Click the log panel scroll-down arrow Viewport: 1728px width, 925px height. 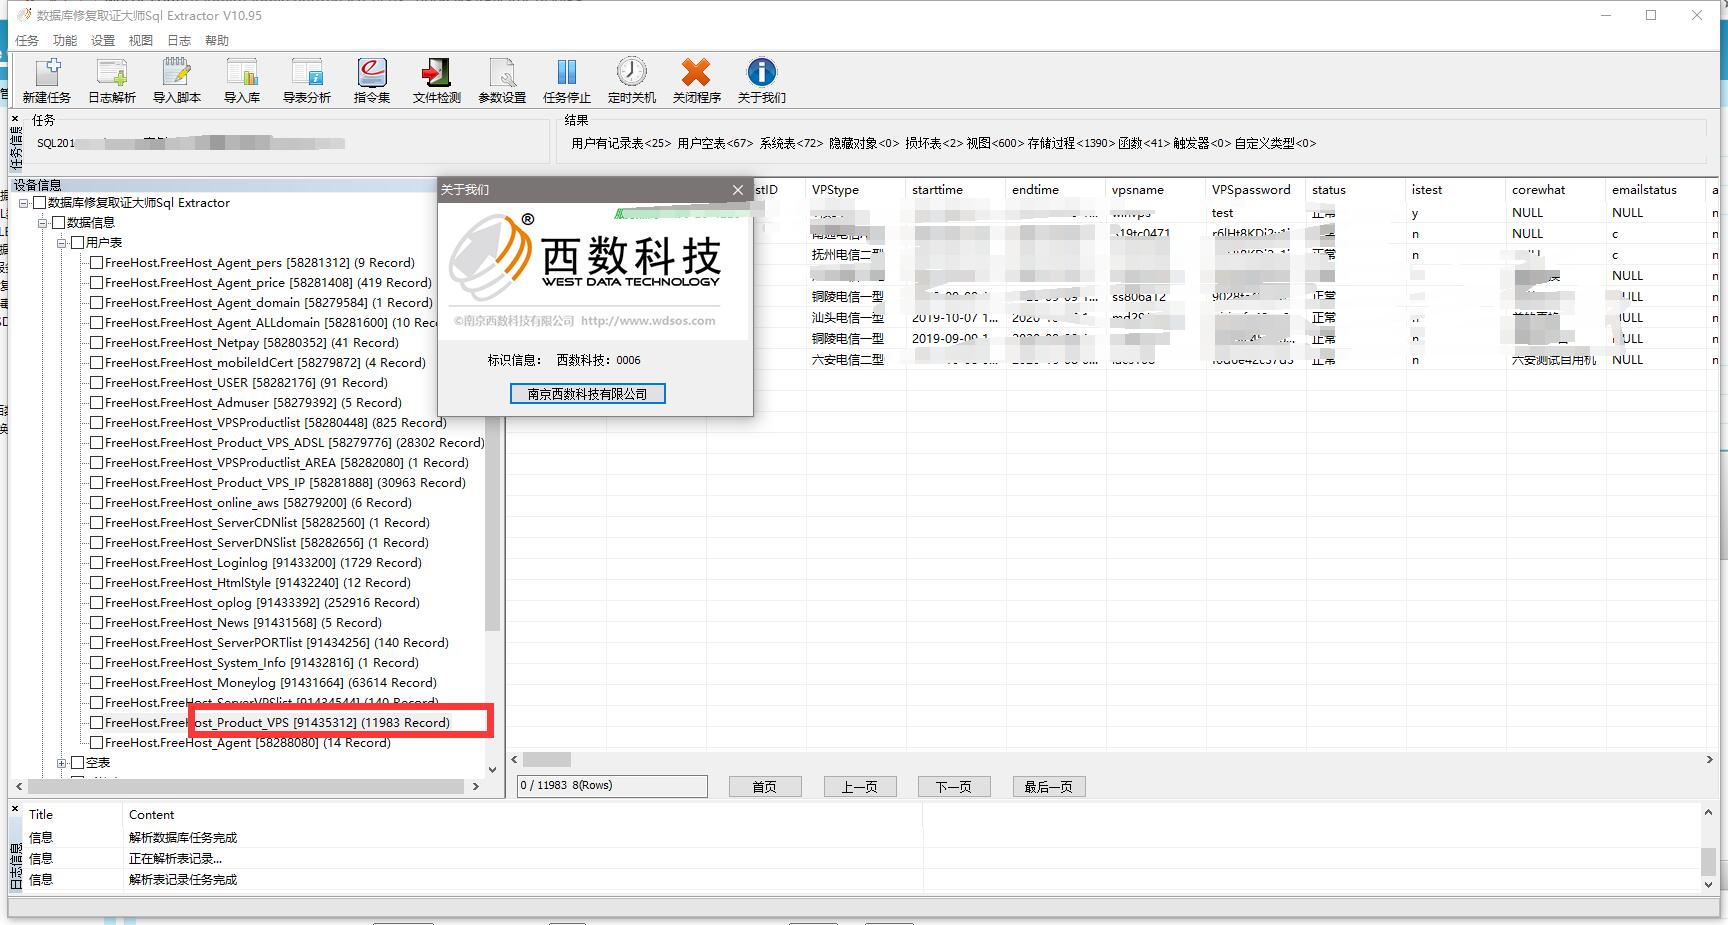click(1708, 884)
